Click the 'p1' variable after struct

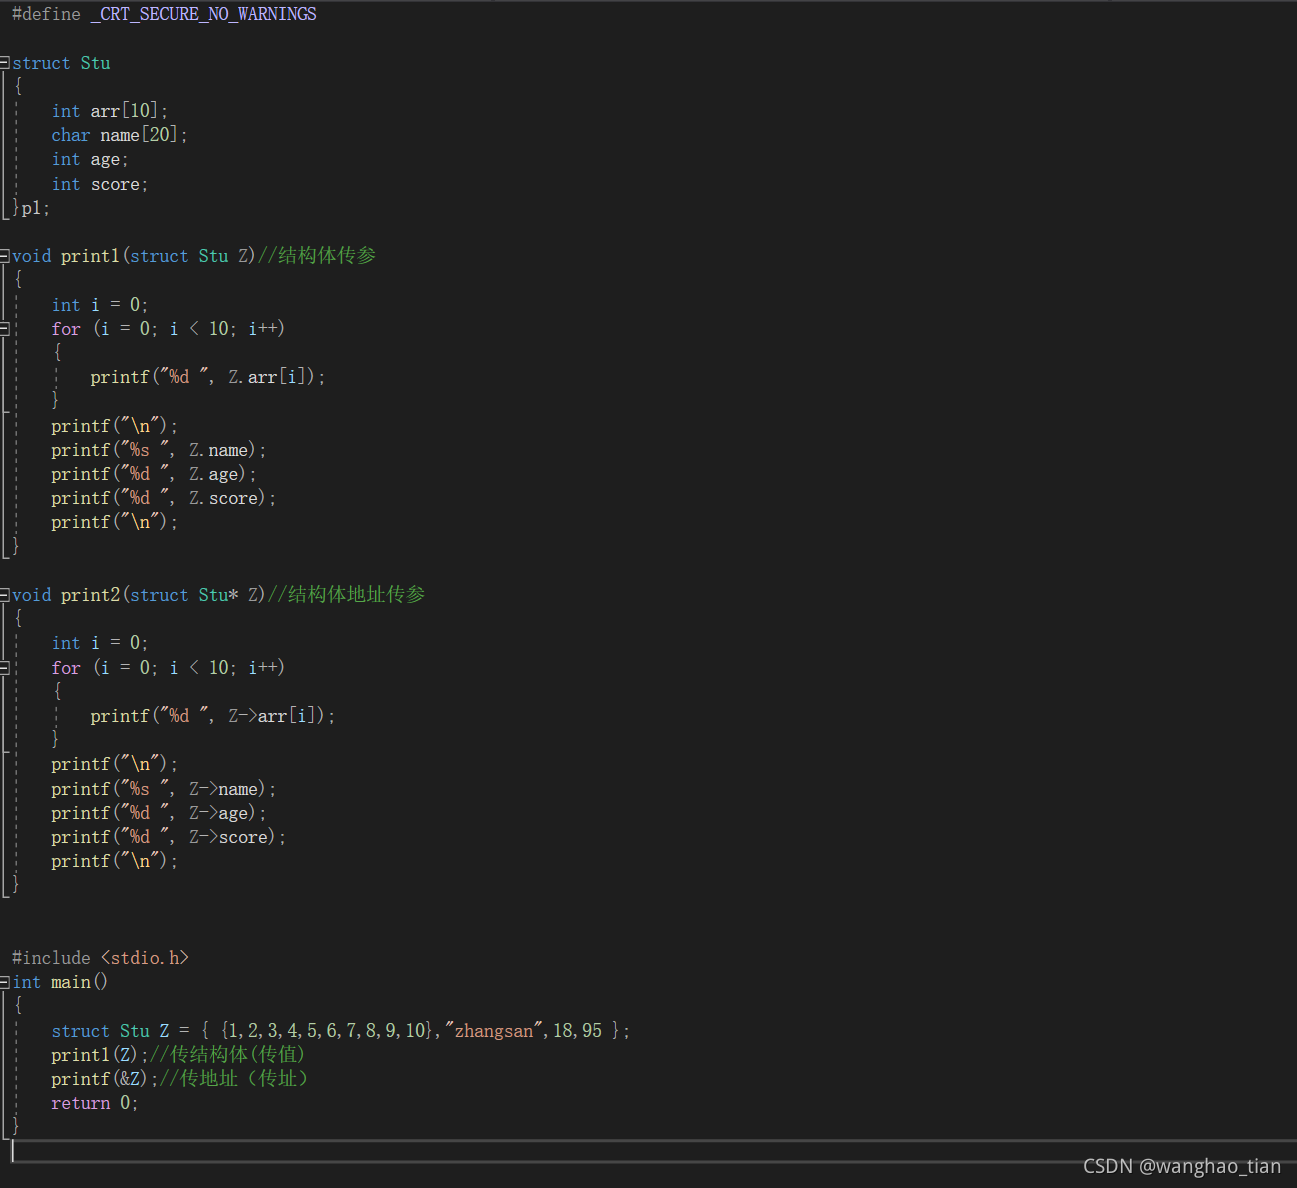click(x=32, y=208)
